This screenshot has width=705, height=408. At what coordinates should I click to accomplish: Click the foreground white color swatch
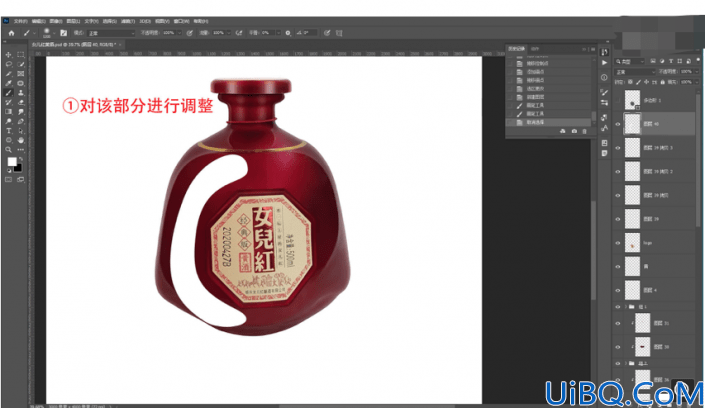pyautogui.click(x=12, y=161)
